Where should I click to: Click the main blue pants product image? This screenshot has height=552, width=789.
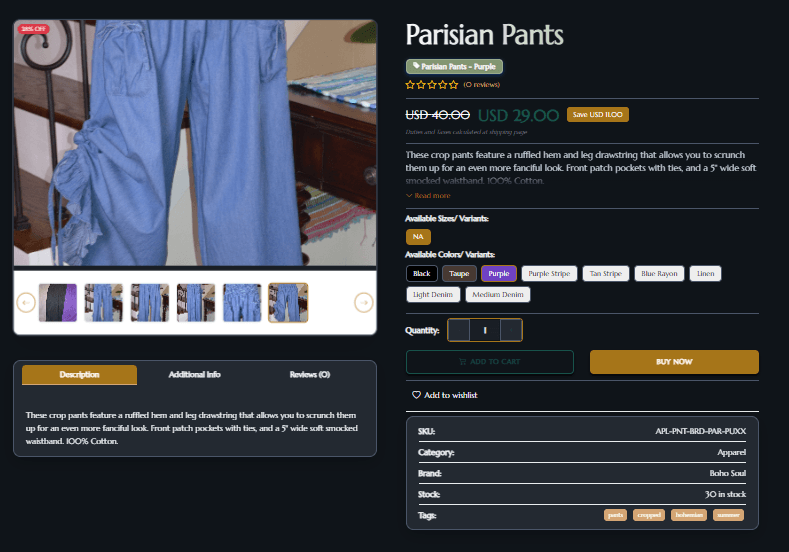(195, 142)
